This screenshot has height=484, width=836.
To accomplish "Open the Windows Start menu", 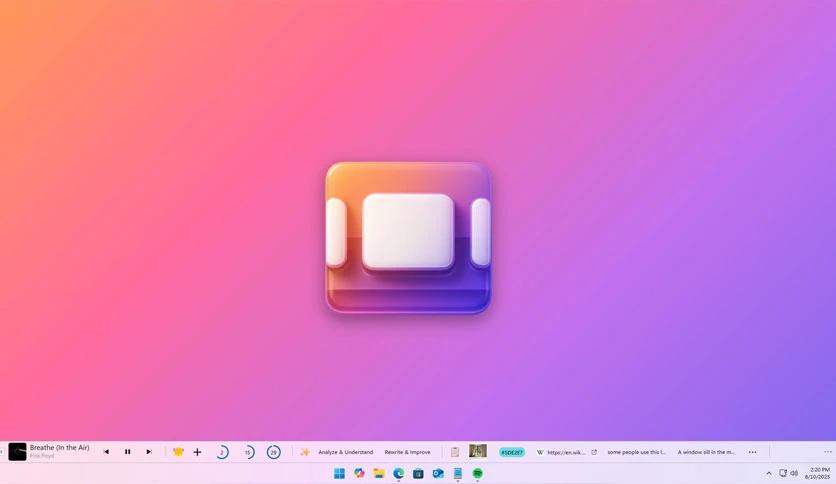I will (339, 473).
